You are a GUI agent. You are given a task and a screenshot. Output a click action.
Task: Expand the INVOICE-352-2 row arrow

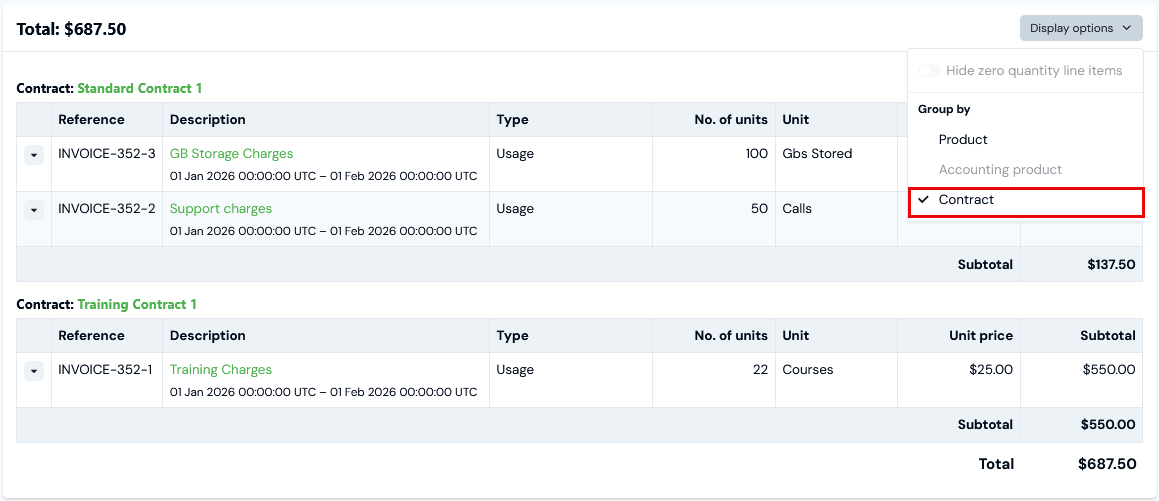point(34,210)
